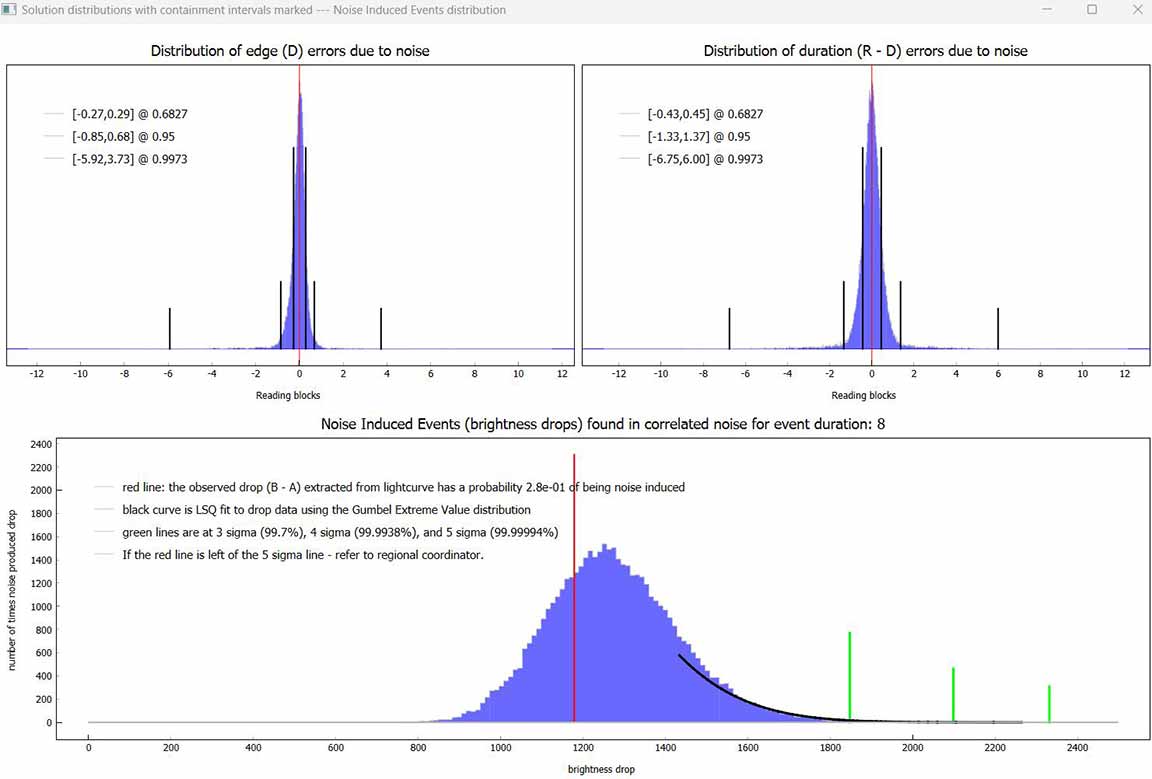Click the black -1.33 bound line in duration errors plot
Image resolution: width=1152 pixels, height=779 pixels.
(844, 315)
